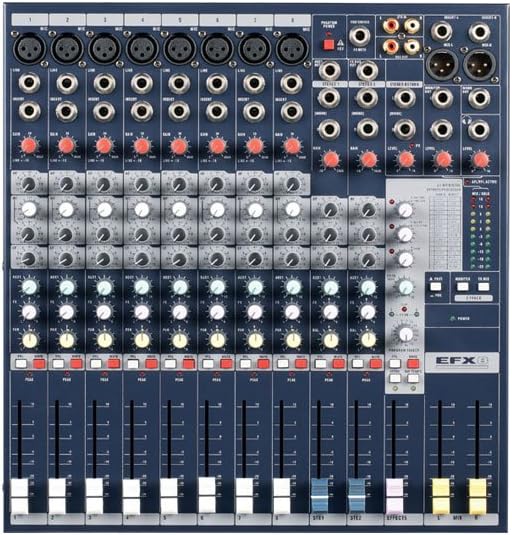Image resolution: width=512 pixels, height=535 pixels.
Task: Click the yellow MIX R master fader
Action: [478, 496]
